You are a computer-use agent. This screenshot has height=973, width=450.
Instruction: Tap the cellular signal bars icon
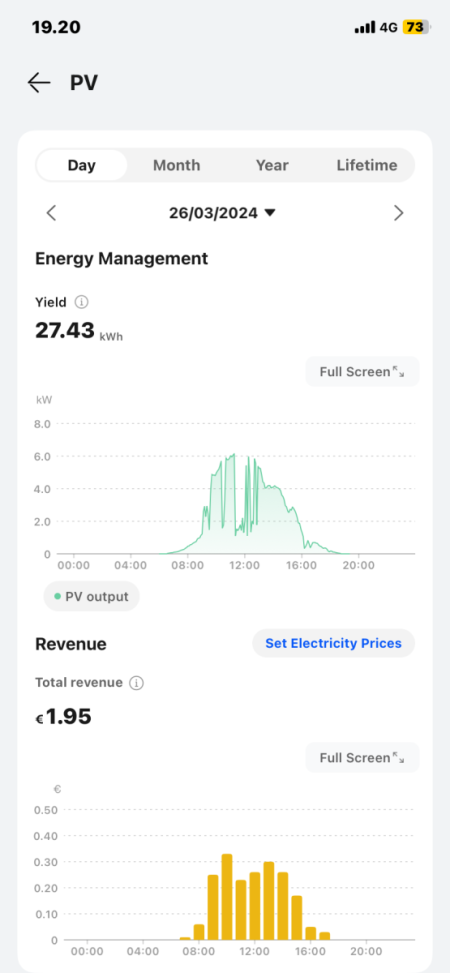coord(365,27)
